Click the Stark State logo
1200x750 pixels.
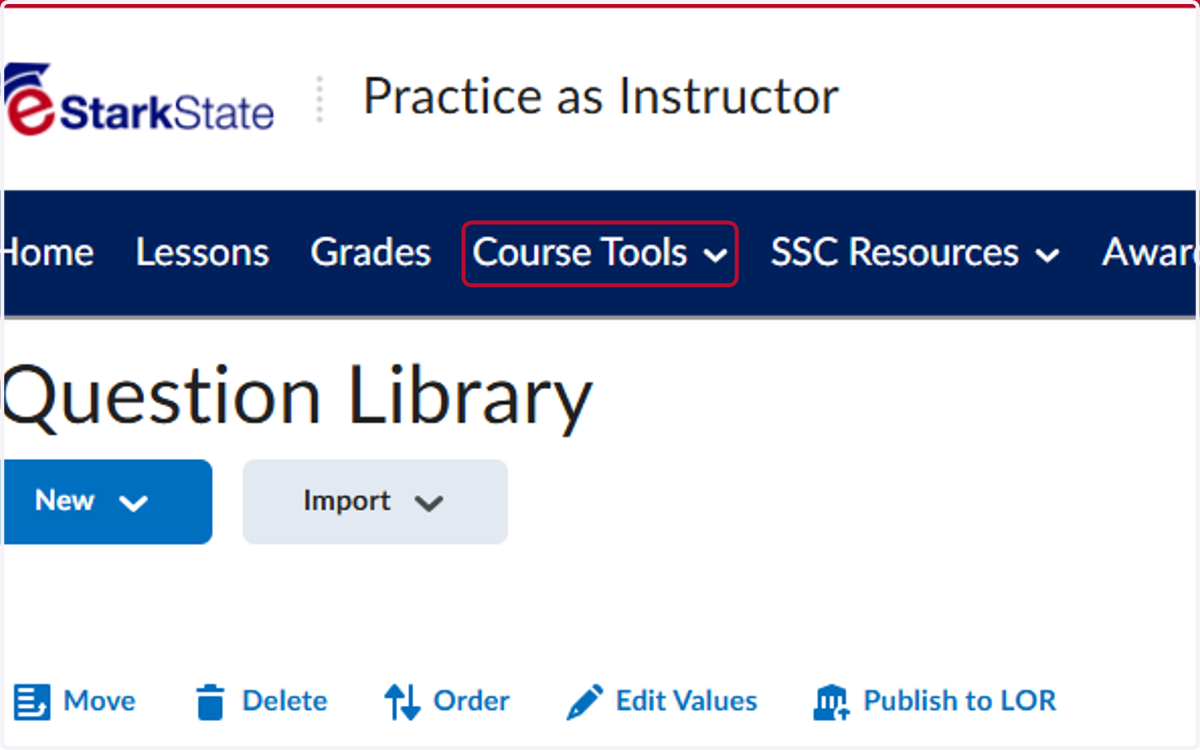[139, 99]
